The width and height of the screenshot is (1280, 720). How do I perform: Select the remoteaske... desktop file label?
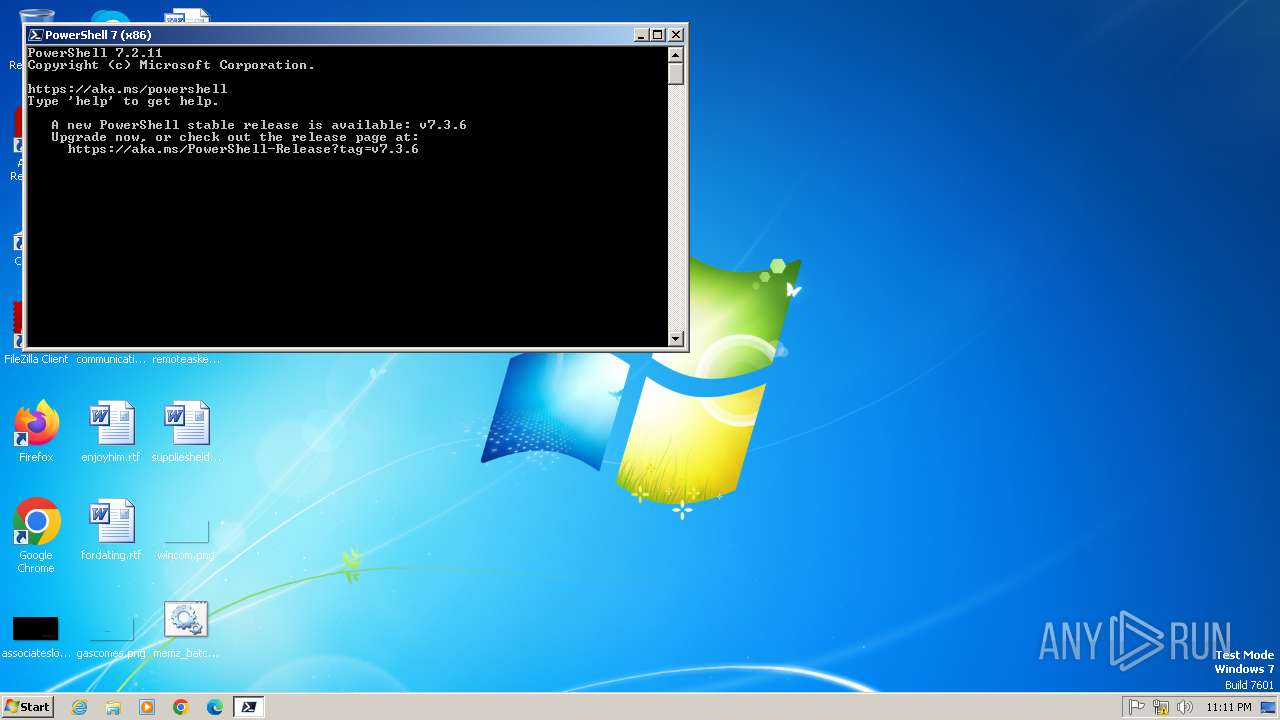pyautogui.click(x=186, y=359)
